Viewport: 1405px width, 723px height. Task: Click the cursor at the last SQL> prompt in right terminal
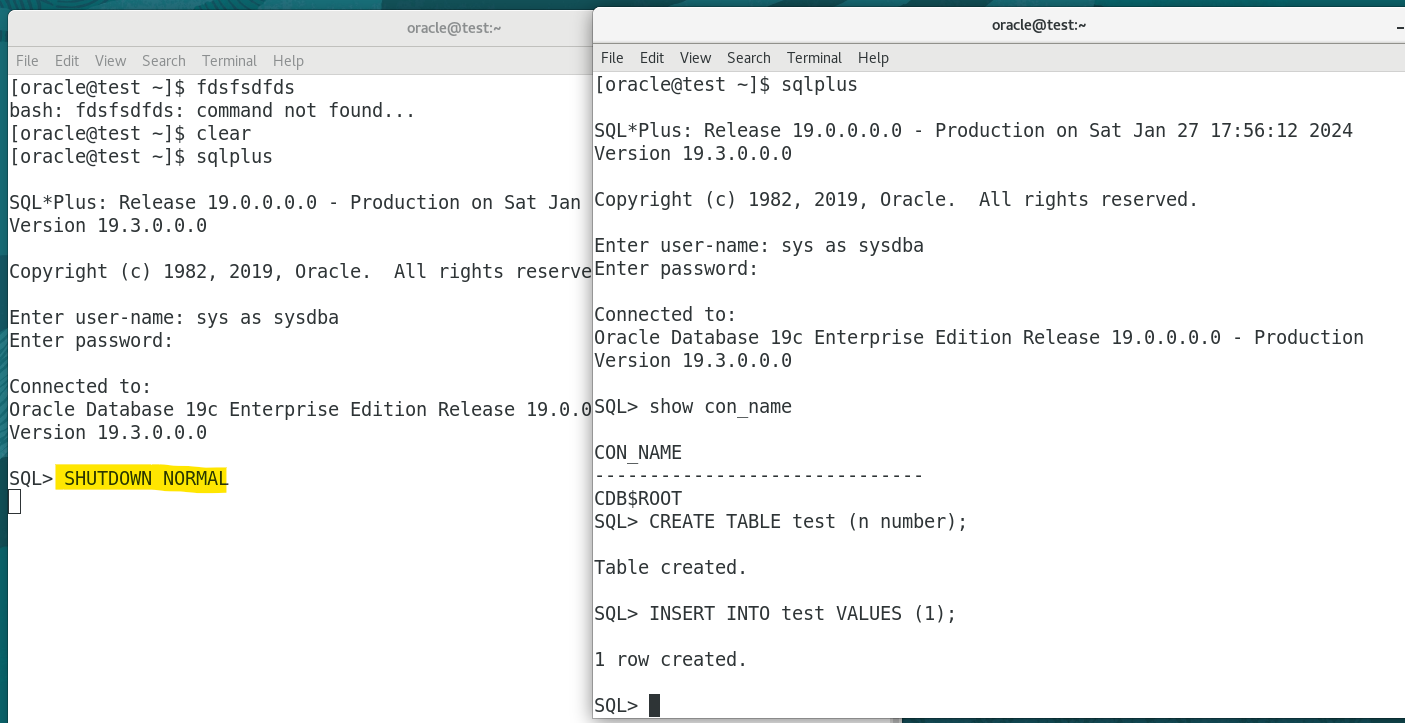655,706
